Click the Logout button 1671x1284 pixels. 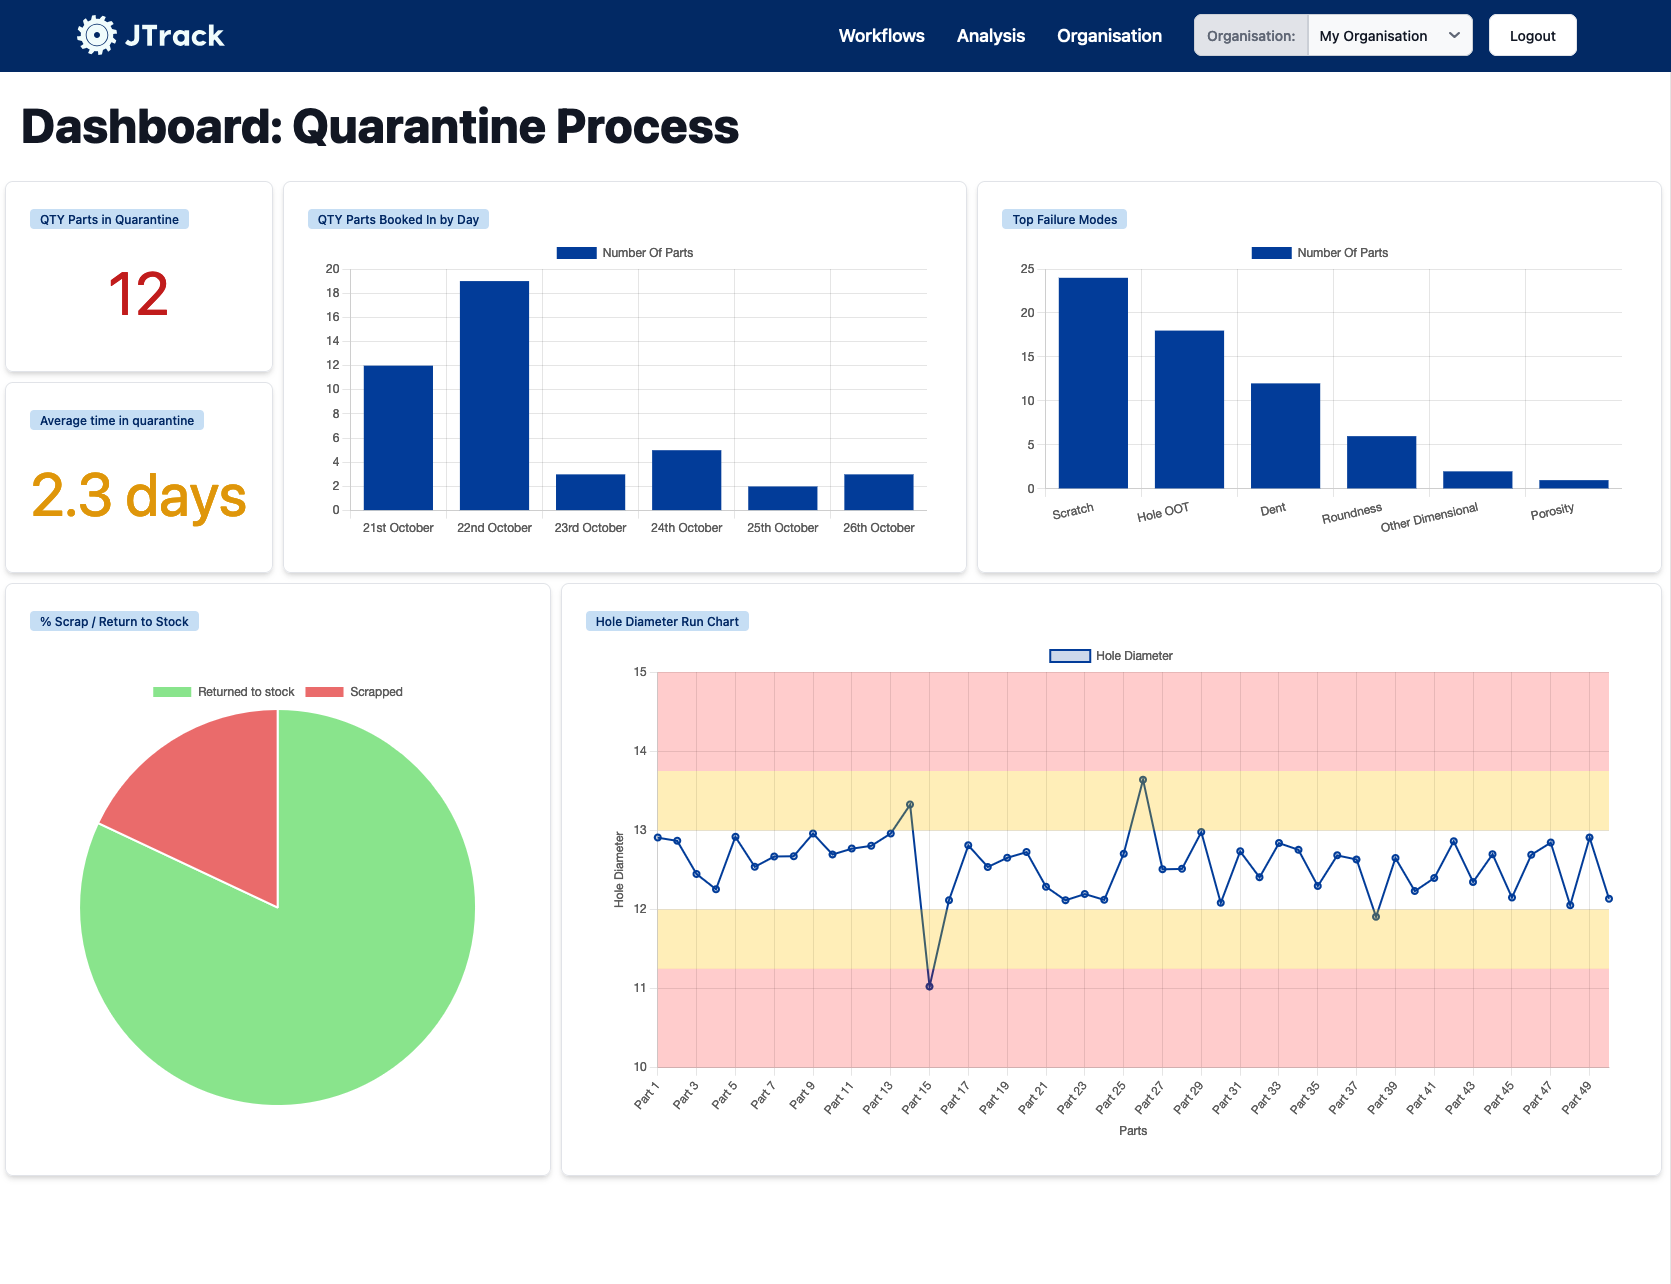(1532, 35)
